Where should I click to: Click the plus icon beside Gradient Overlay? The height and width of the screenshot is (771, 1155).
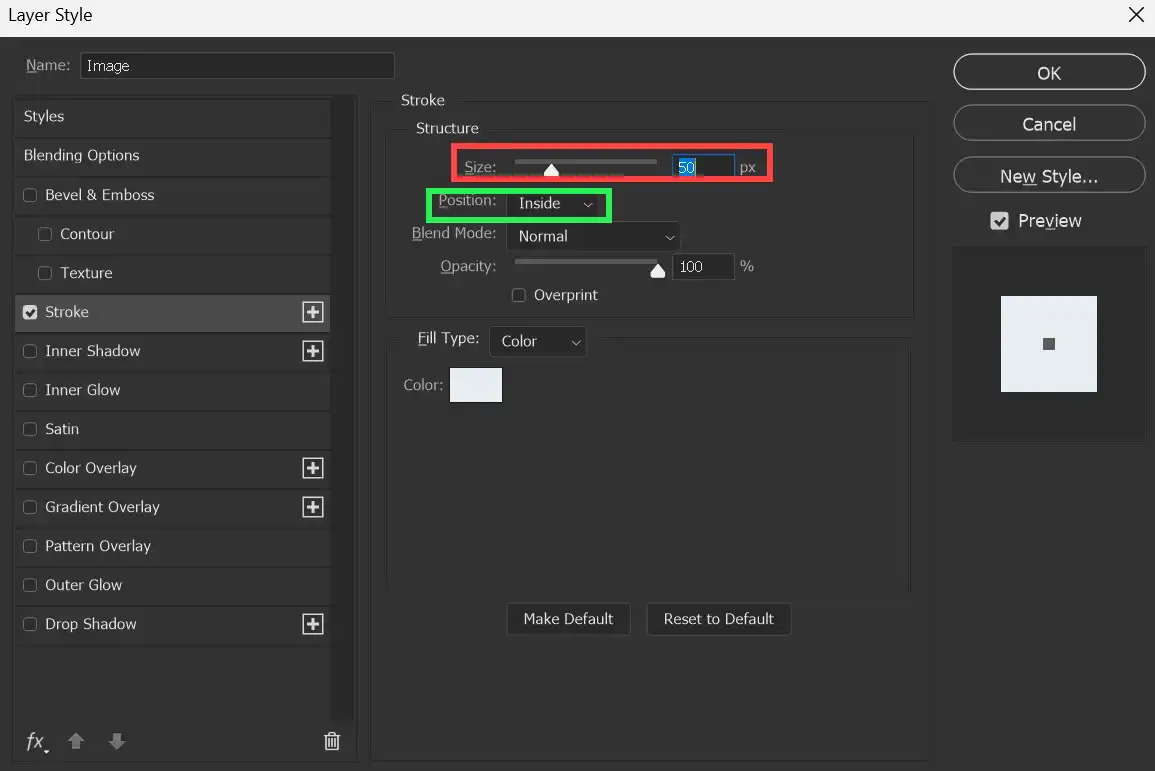coord(312,507)
